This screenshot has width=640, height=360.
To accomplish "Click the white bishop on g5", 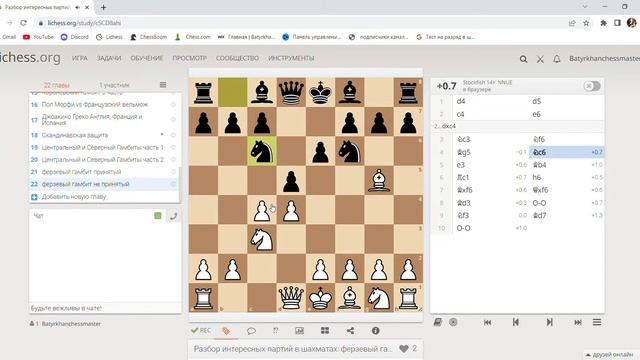I will (x=379, y=180).
